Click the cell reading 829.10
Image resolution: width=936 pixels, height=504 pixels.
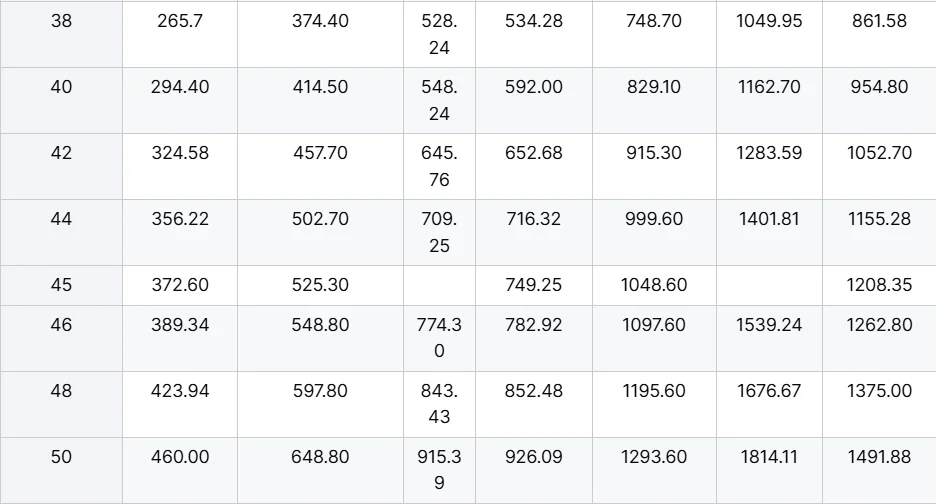pyautogui.click(x=654, y=87)
